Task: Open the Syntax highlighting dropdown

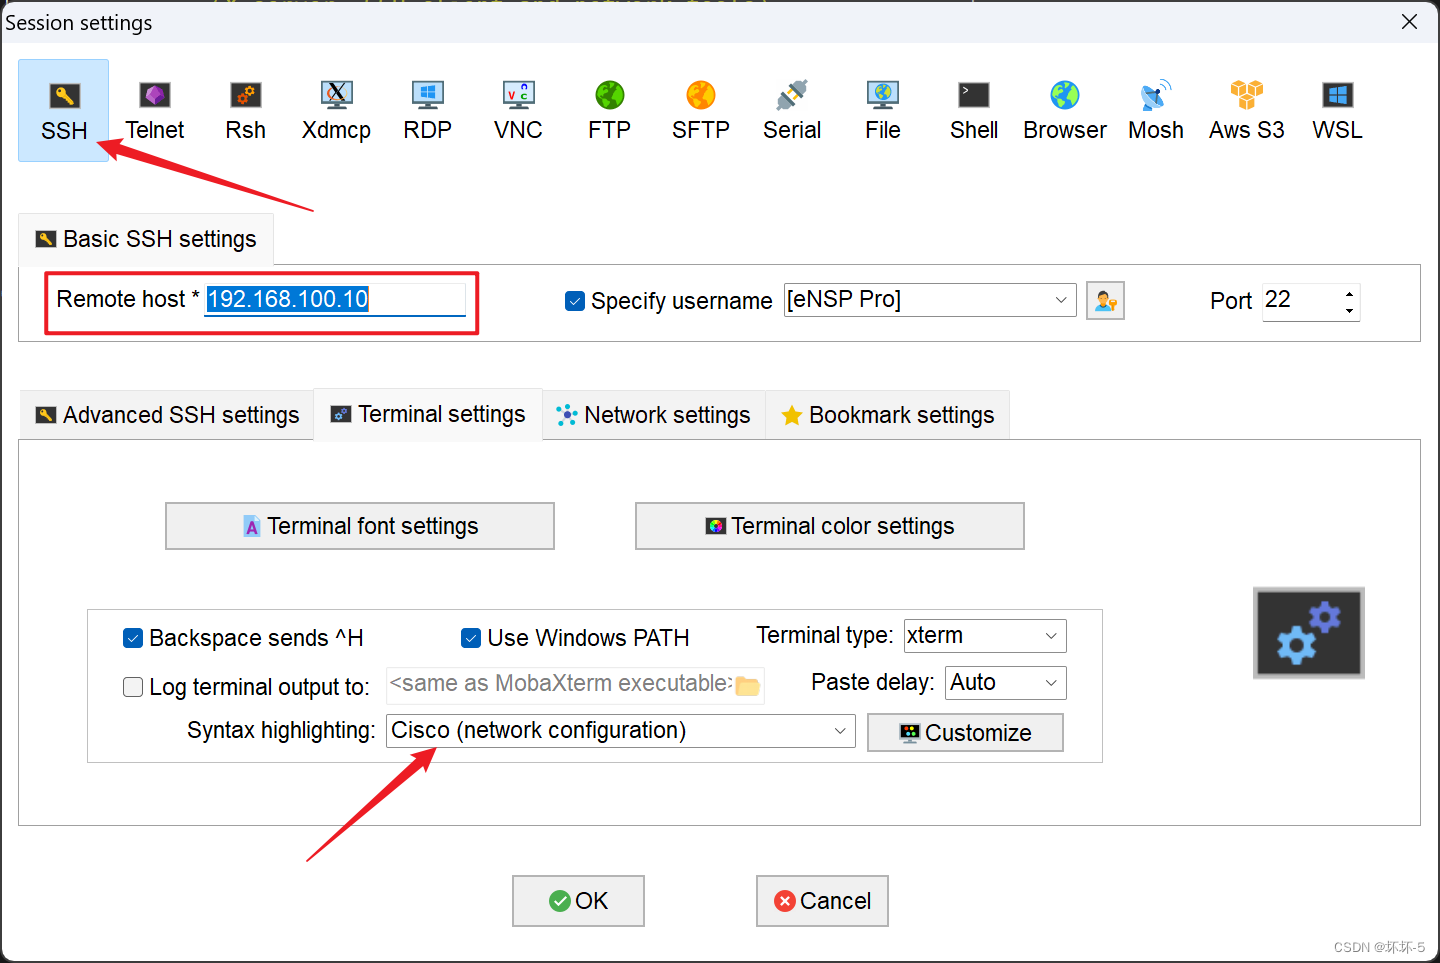Action: coord(839,731)
